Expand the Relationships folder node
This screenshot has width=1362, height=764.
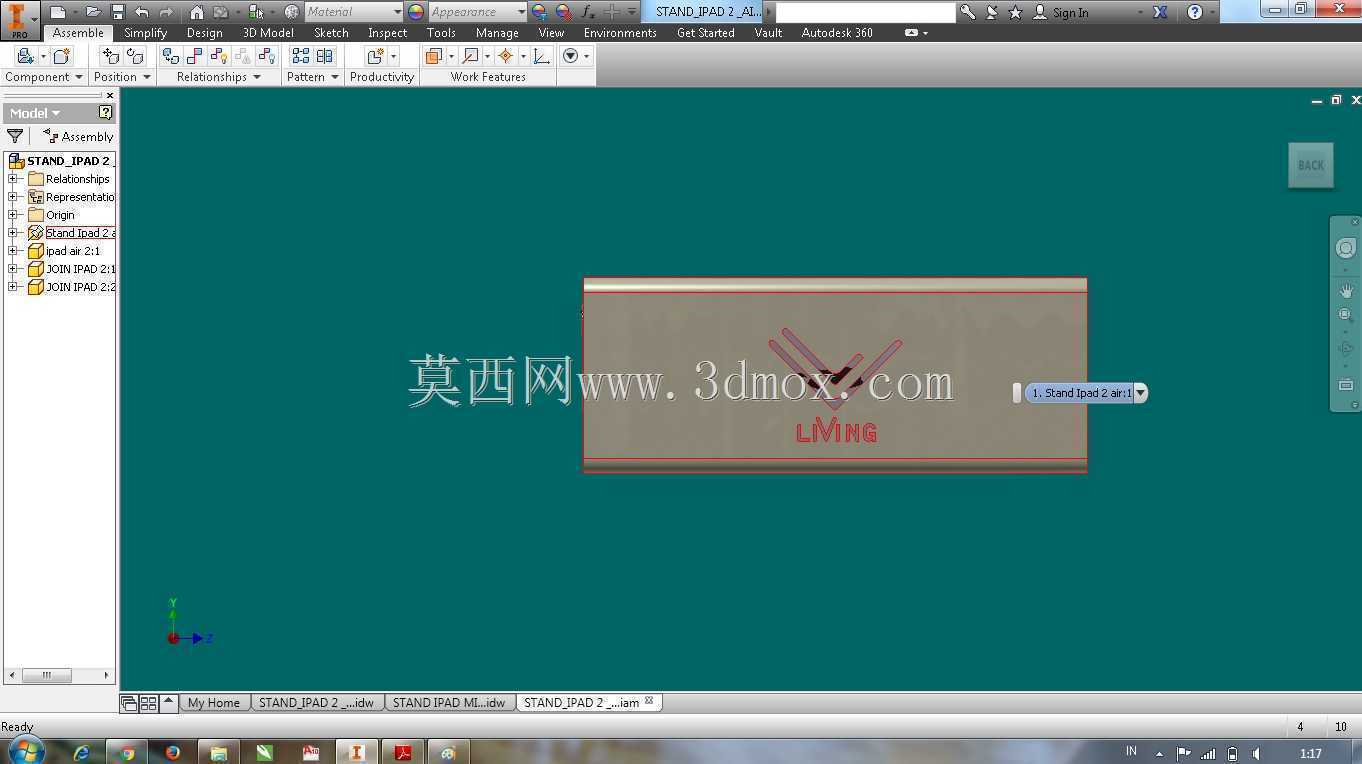coord(13,179)
